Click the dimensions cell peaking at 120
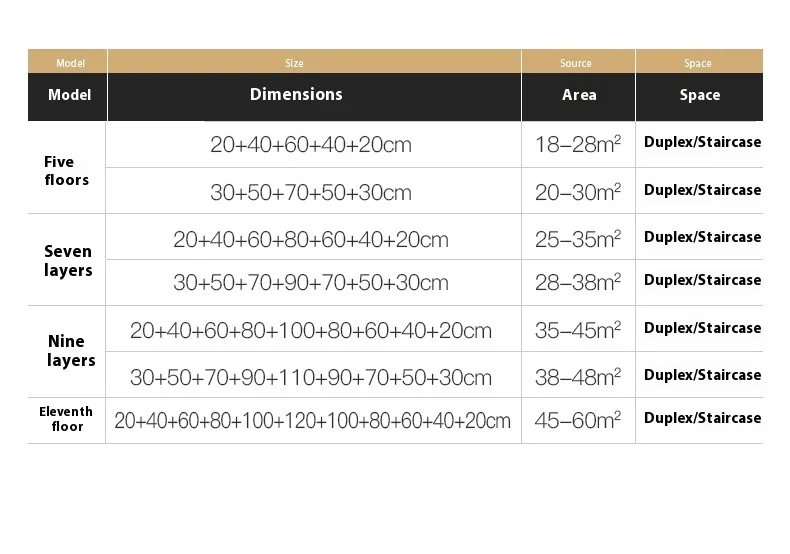790x554 pixels. 313,421
